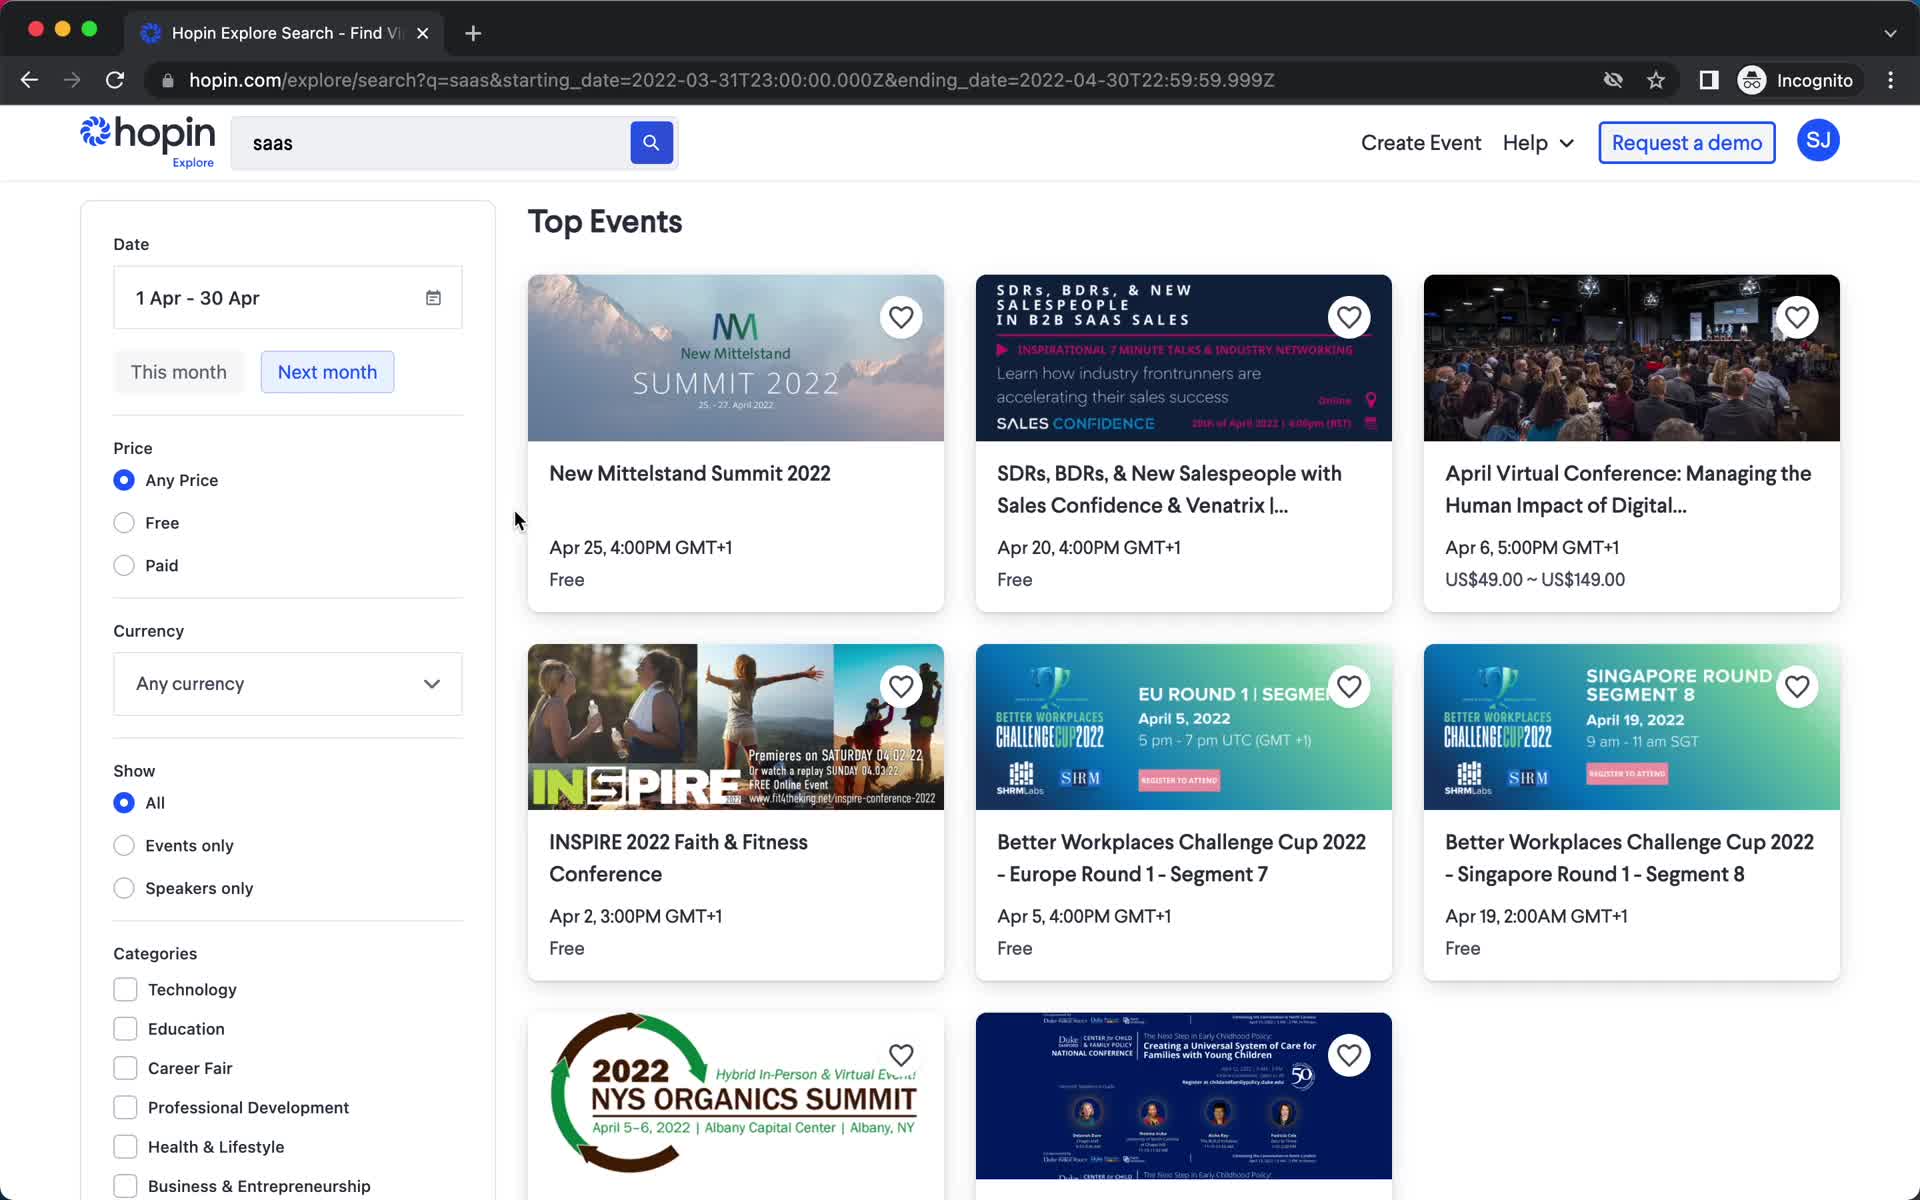The width and height of the screenshot is (1920, 1200).
Task: Select the Speakers only radio button
Action: (124, 889)
